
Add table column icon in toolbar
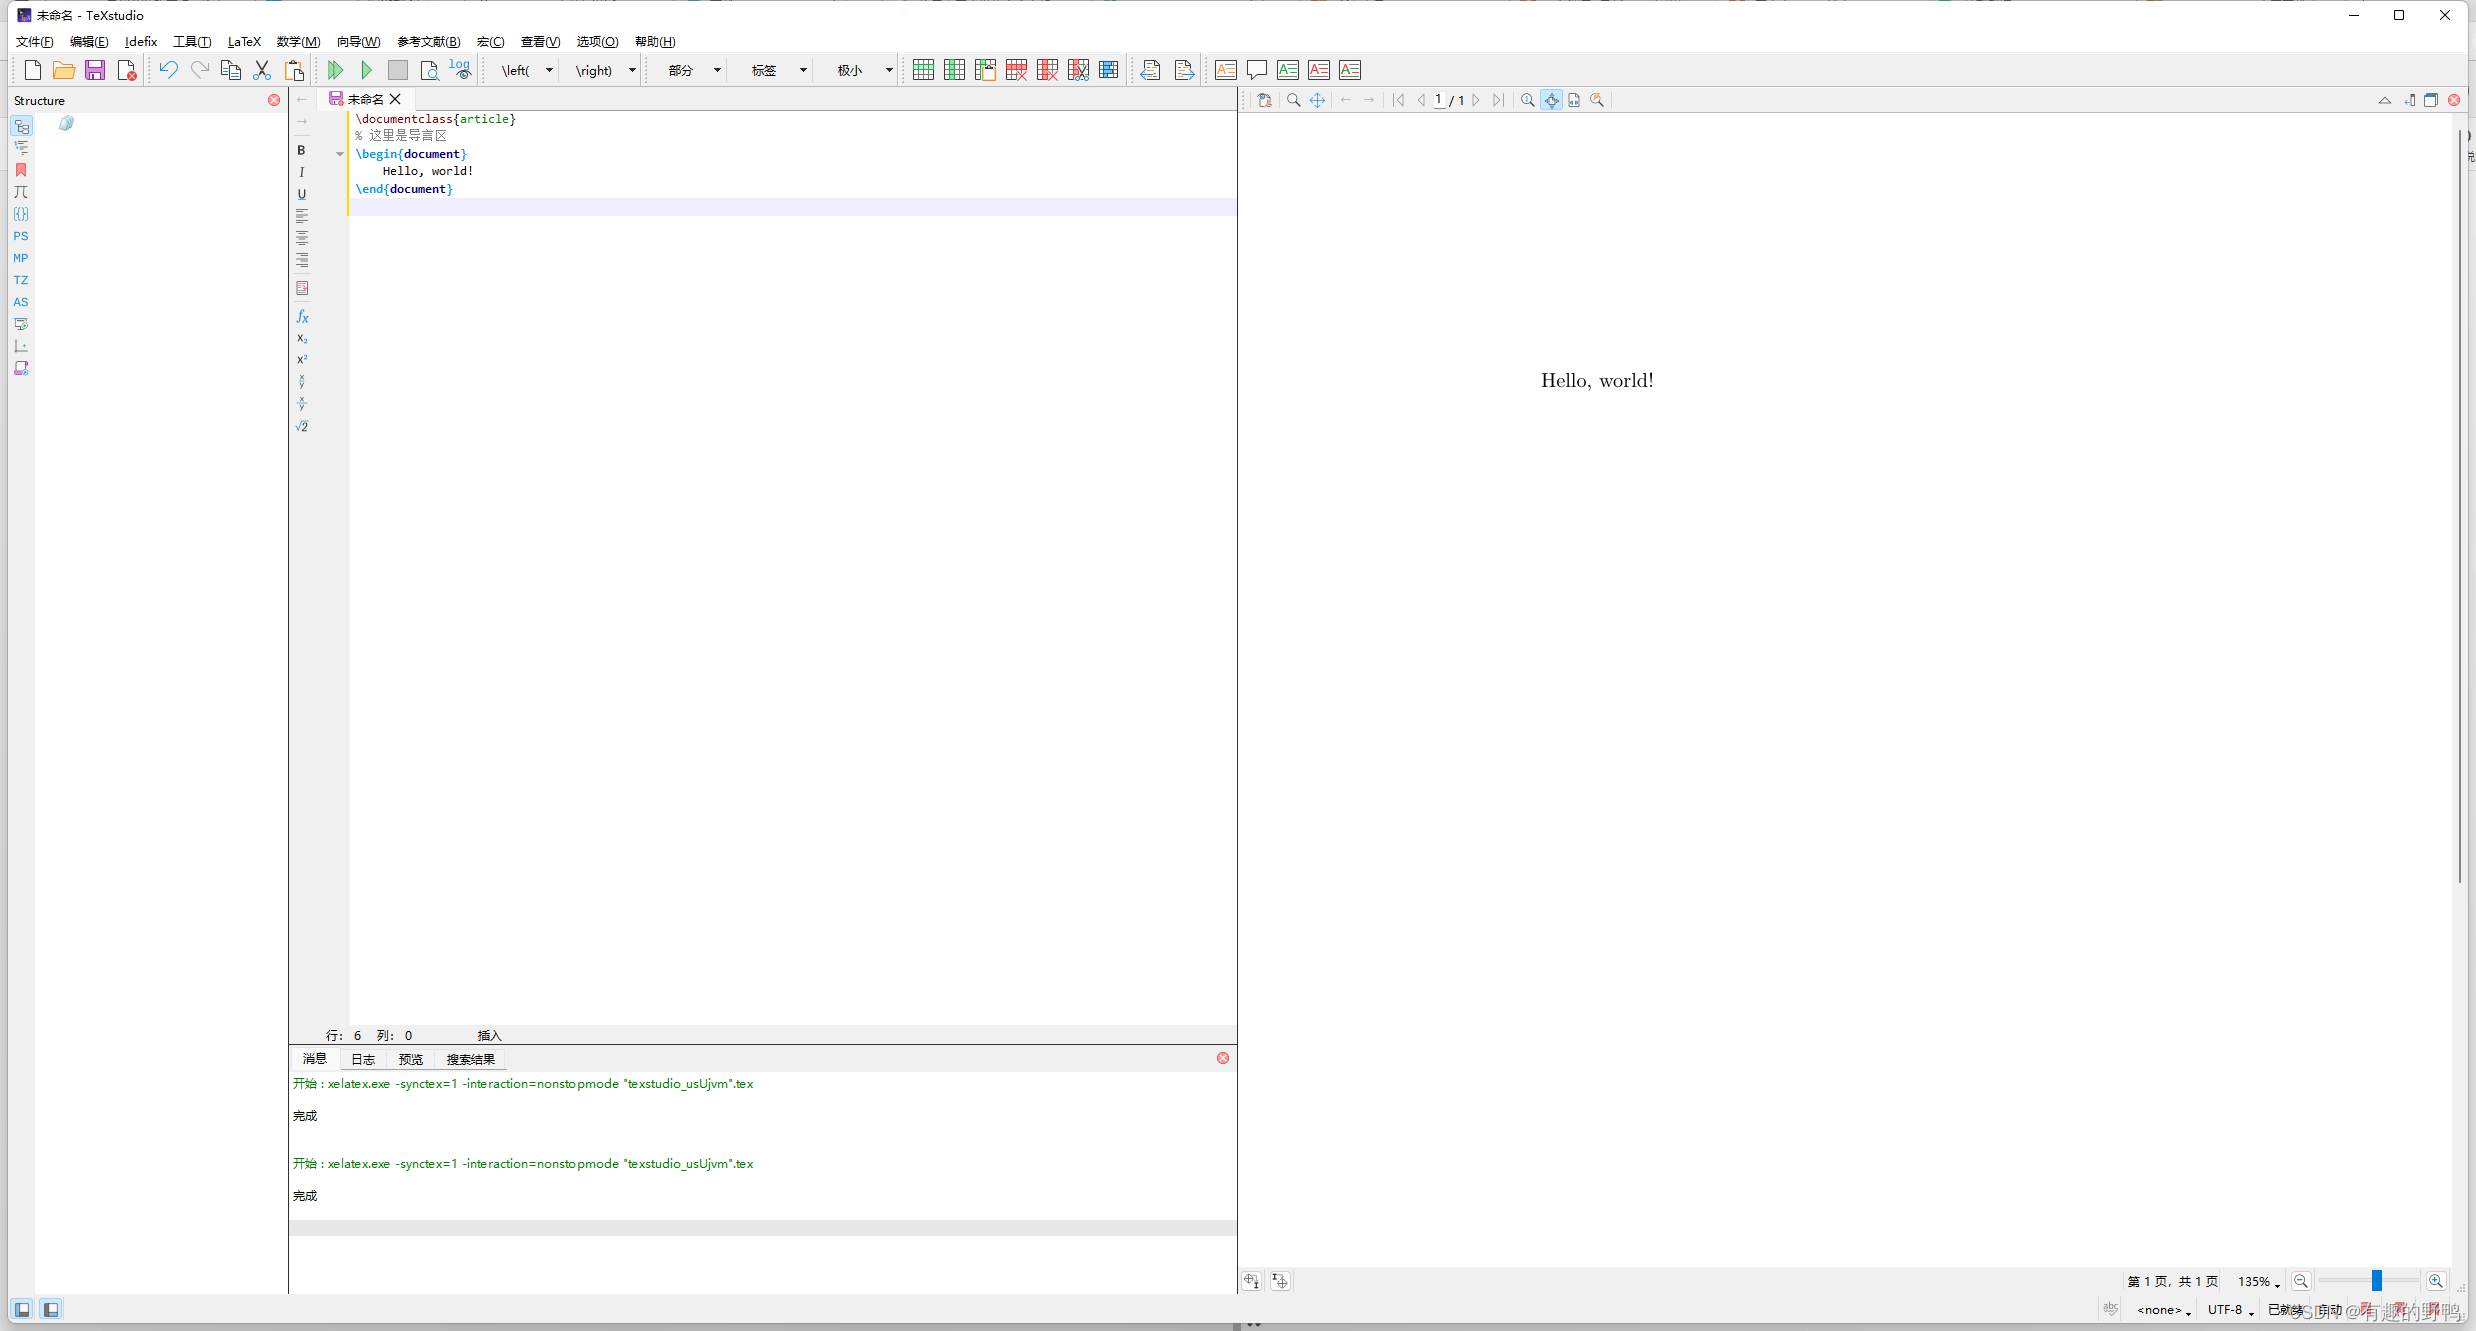coord(954,70)
